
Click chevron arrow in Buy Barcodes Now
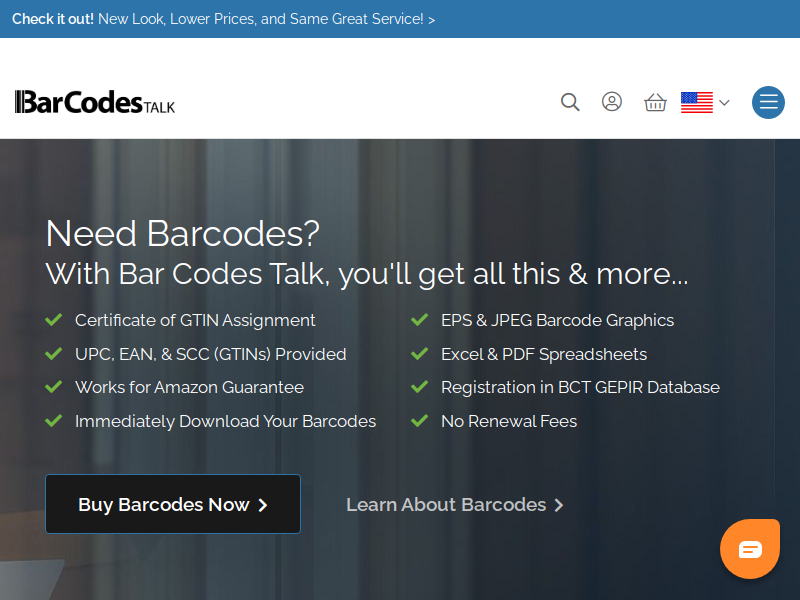point(263,505)
